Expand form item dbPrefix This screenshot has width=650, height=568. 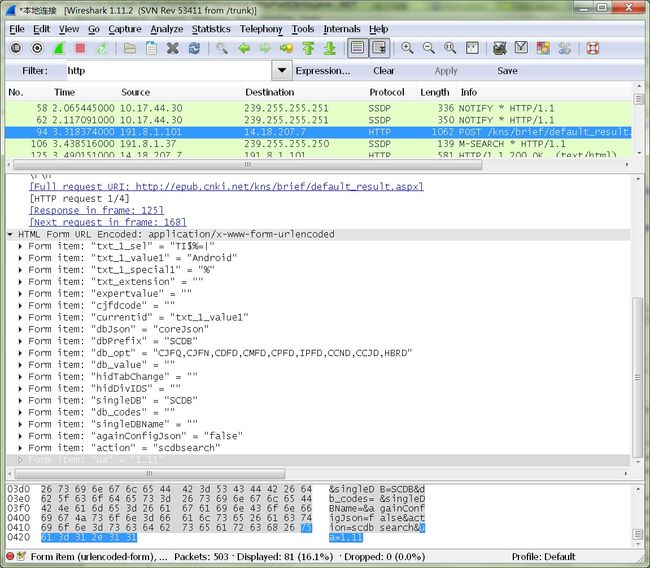[x=20, y=341]
